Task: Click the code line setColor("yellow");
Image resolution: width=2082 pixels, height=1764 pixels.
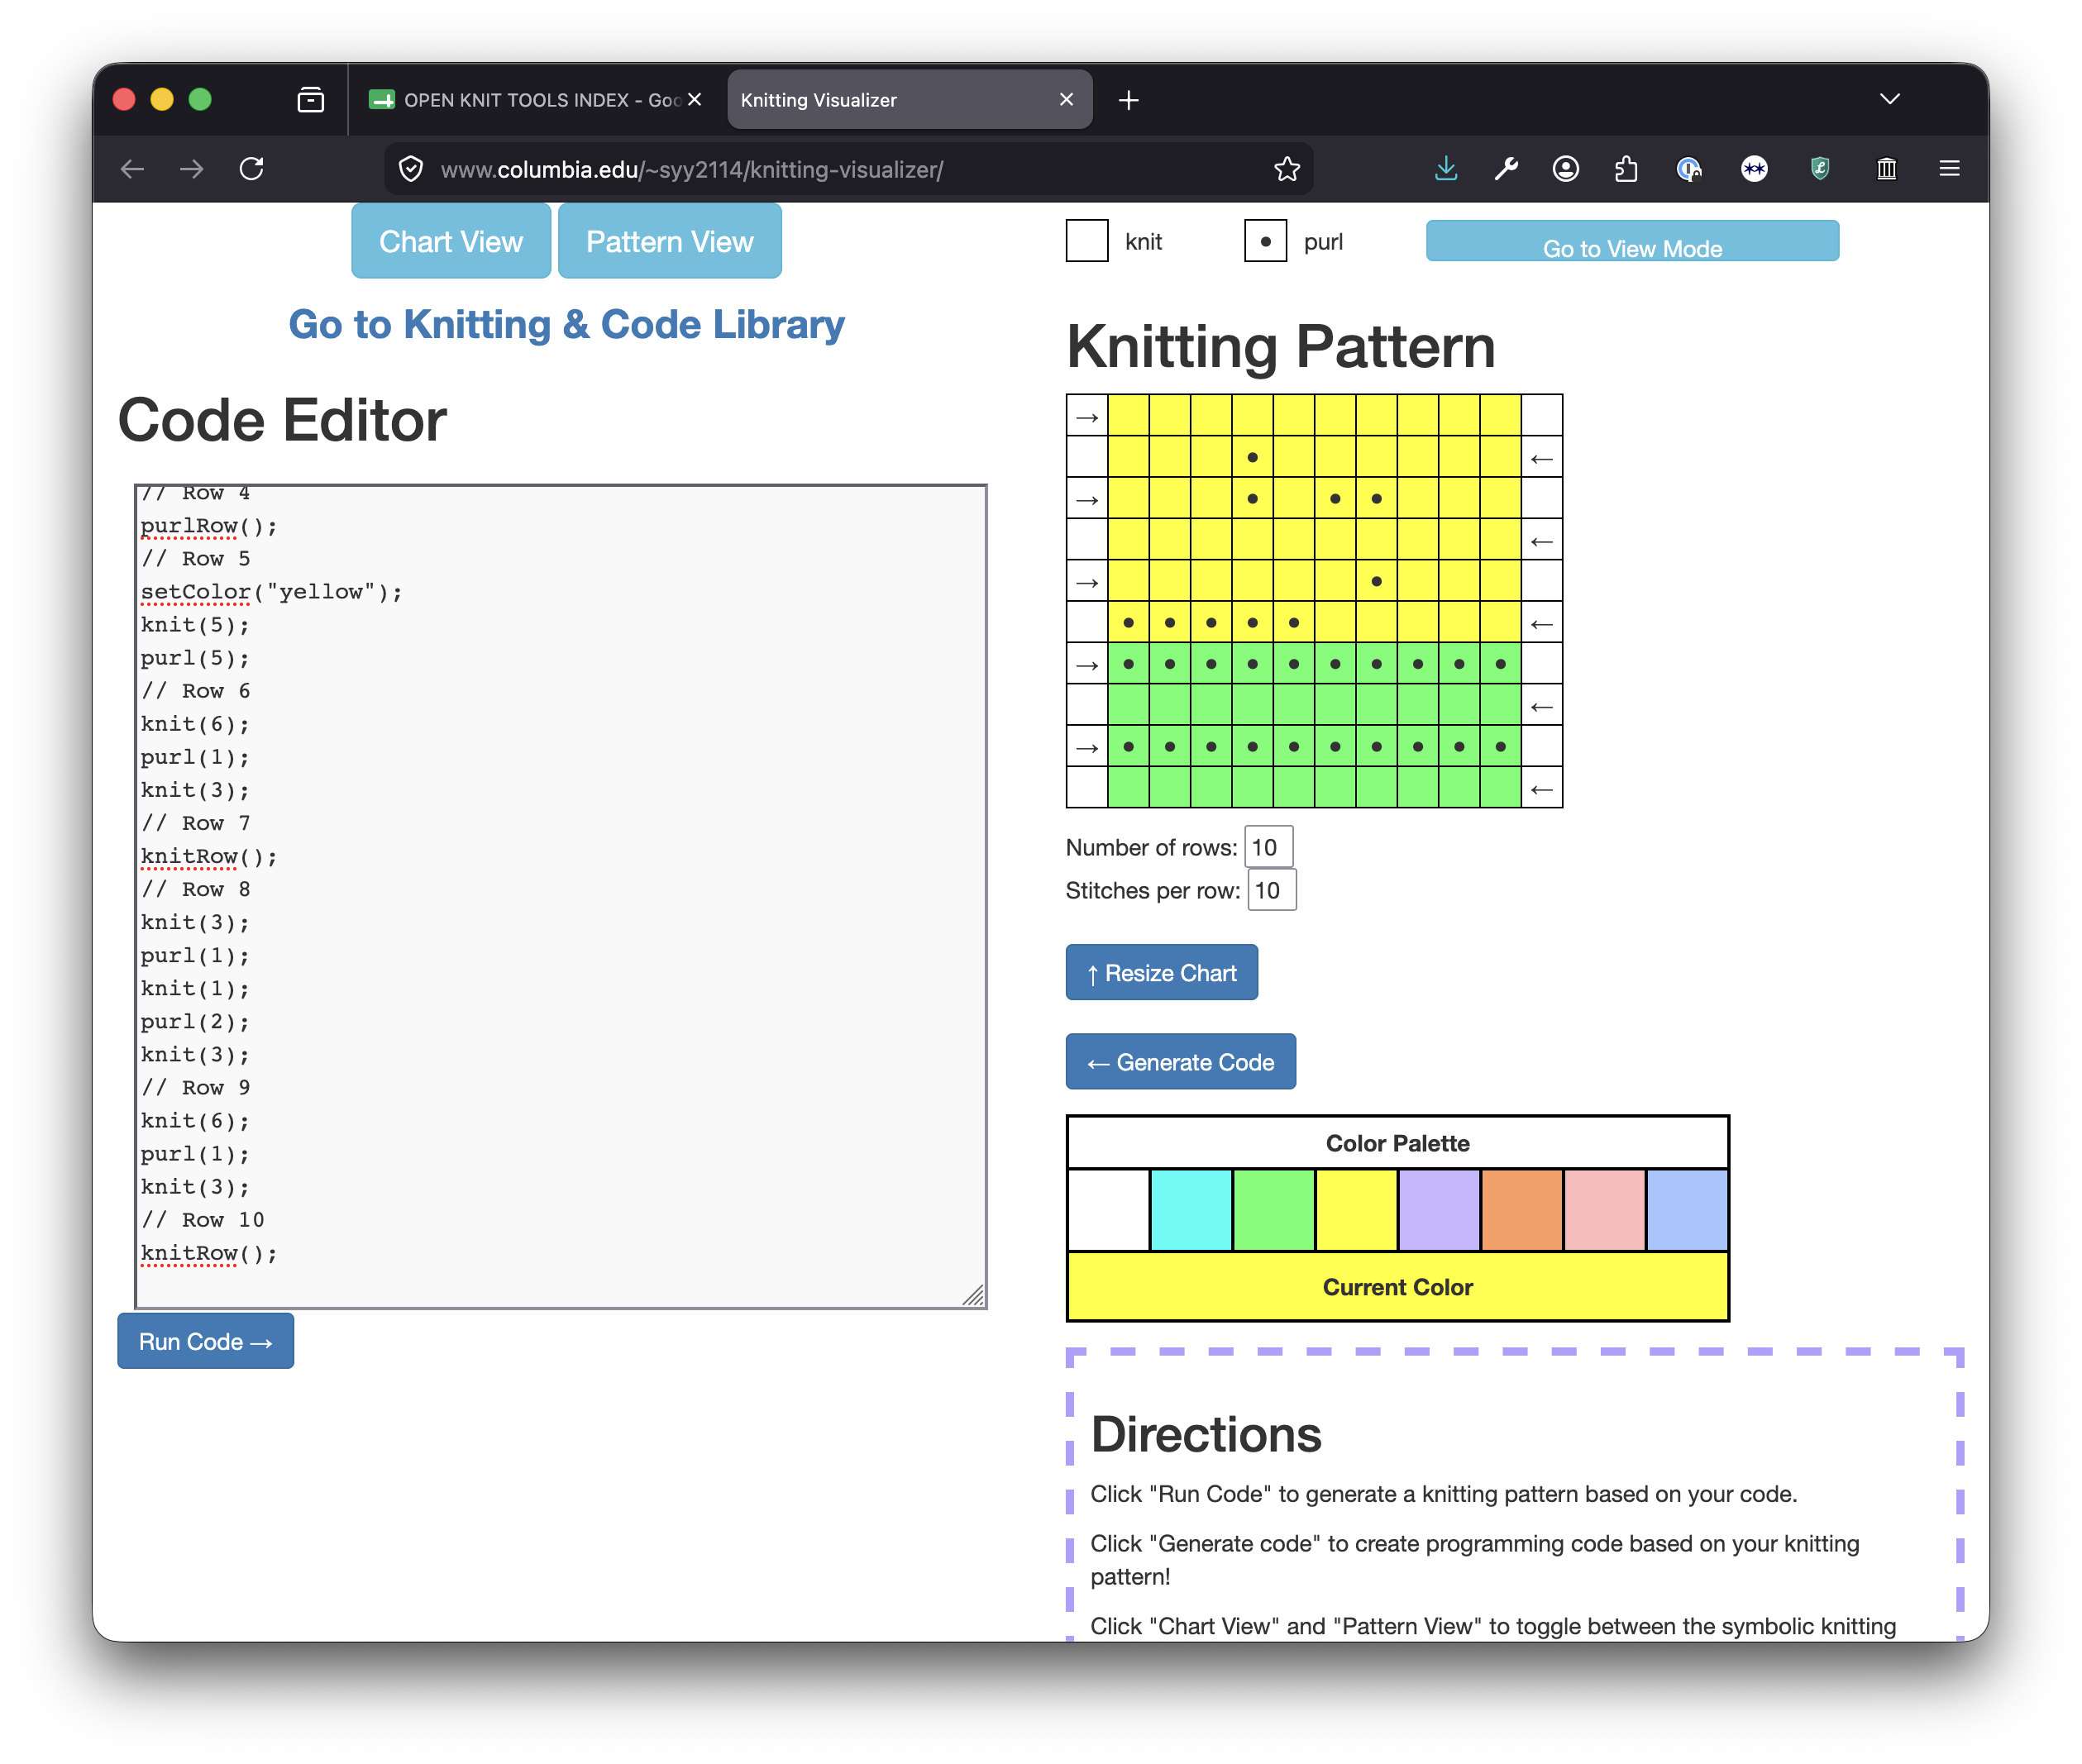Action: click(x=271, y=592)
